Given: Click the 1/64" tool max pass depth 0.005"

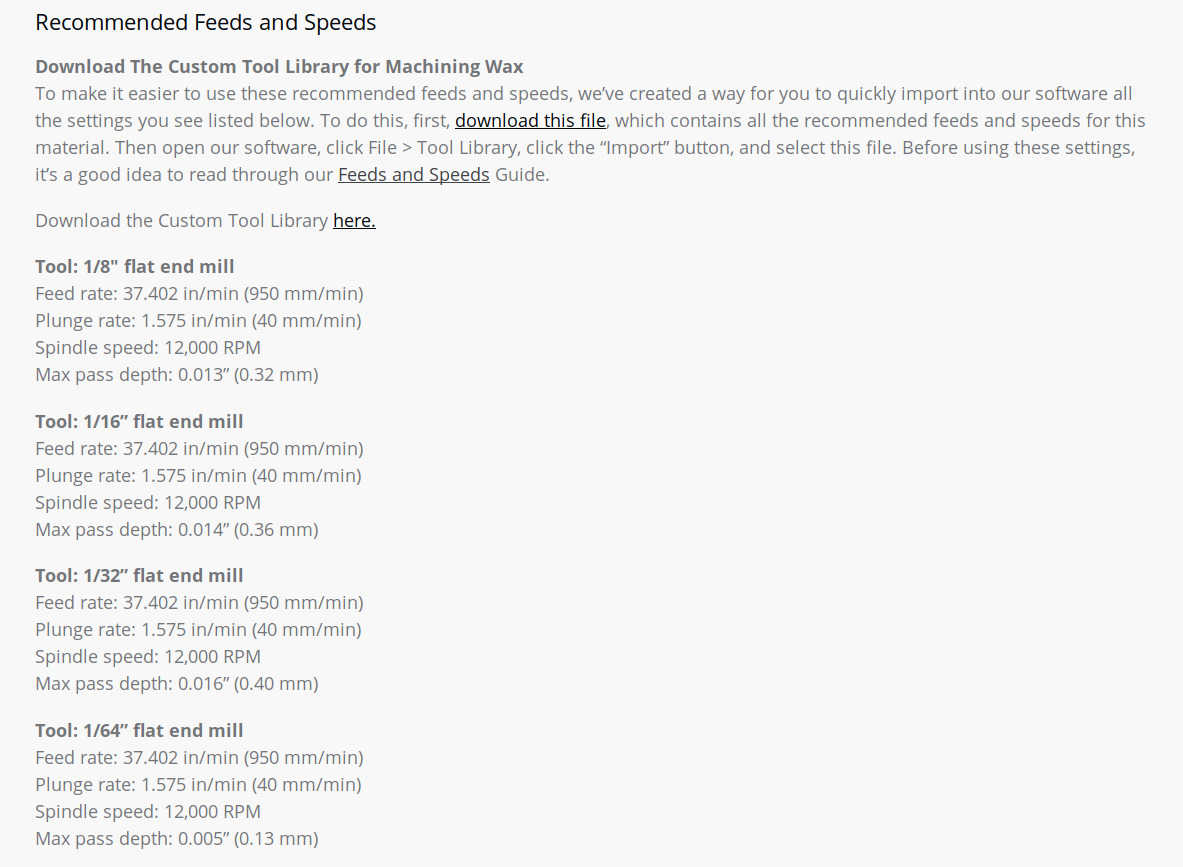Looking at the screenshot, I should pos(177,838).
